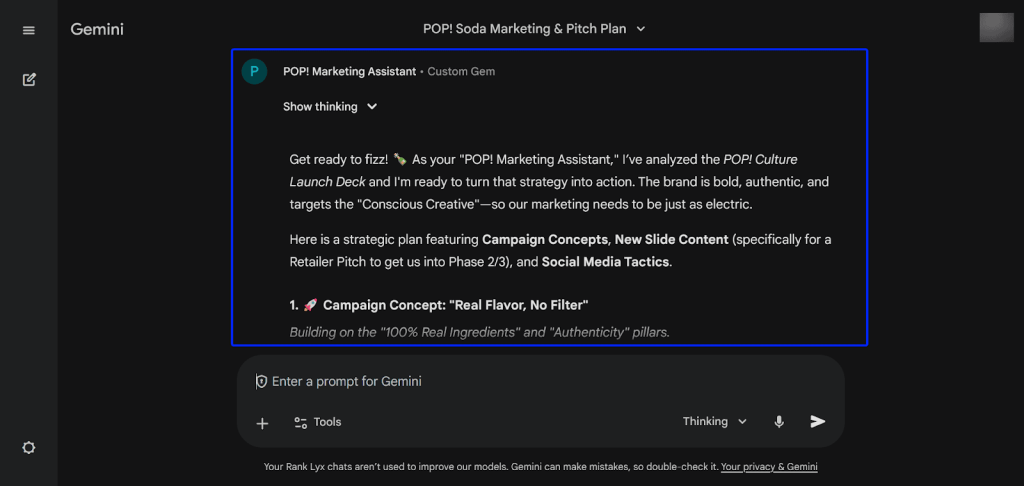The height and width of the screenshot is (486, 1024).
Task: Click the POP! Marketing Assistant name
Action: click(x=349, y=72)
